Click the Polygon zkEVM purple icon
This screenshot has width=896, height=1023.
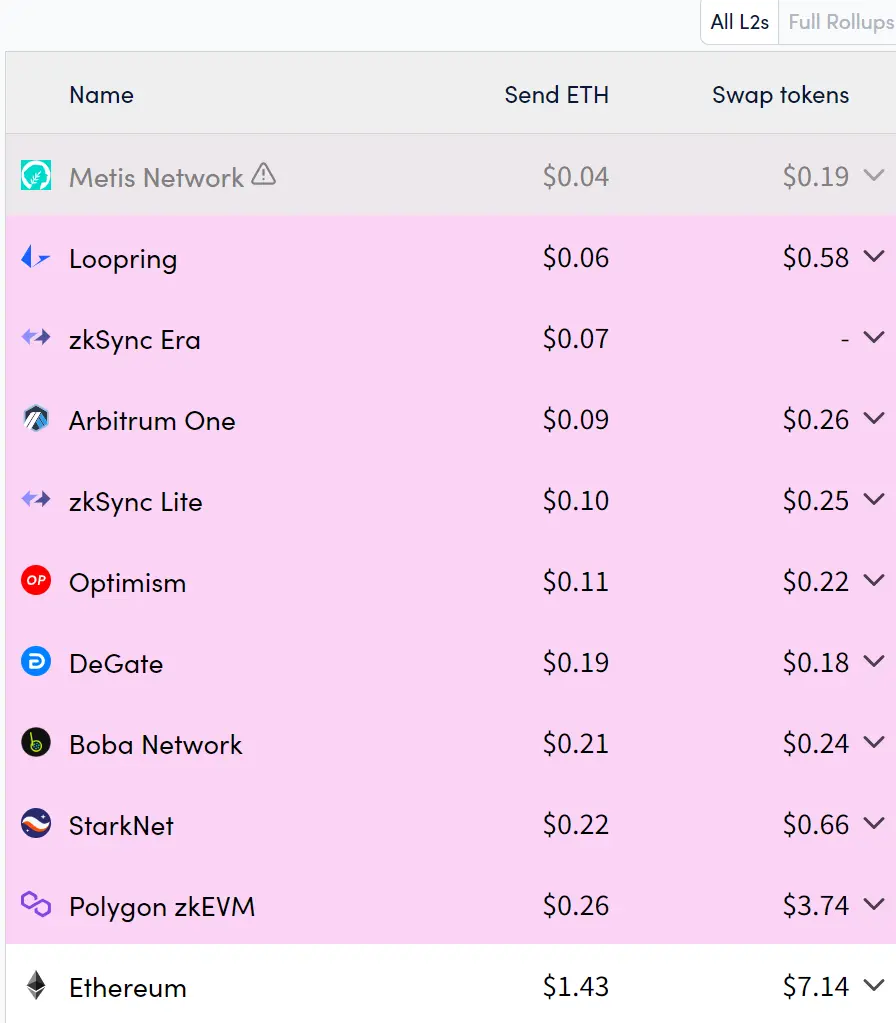pos(36,905)
